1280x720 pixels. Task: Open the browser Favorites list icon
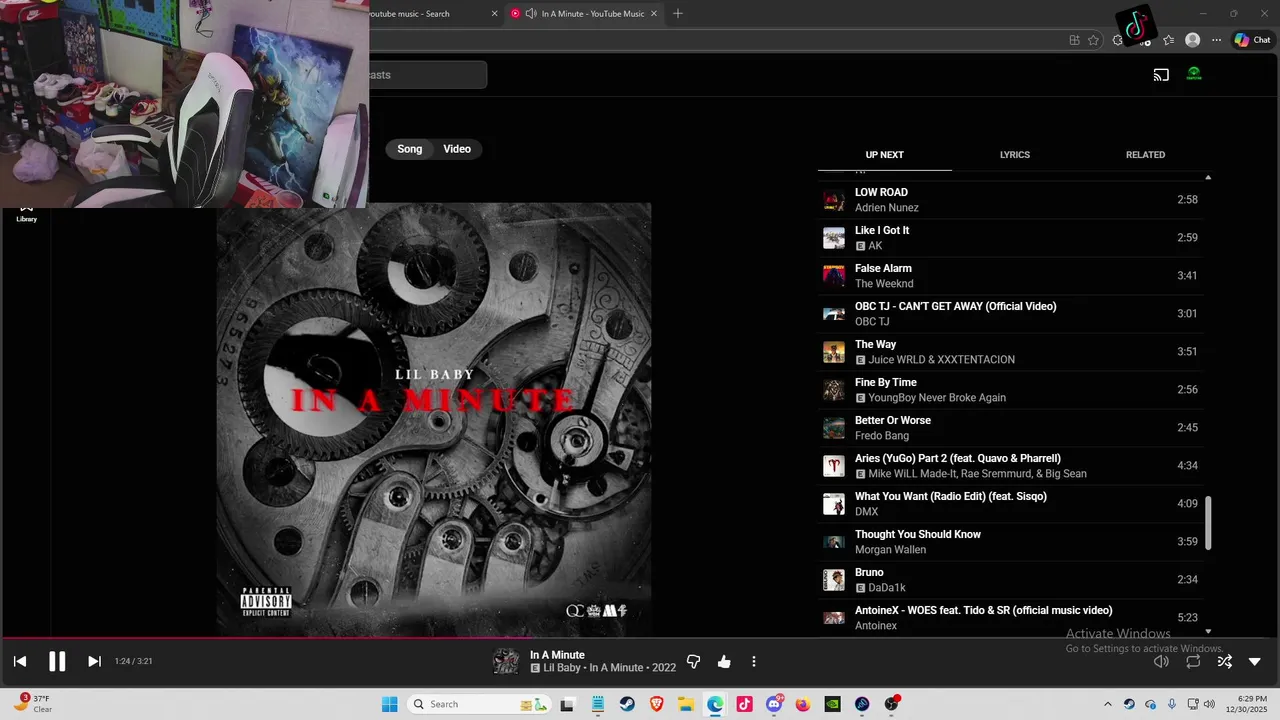pos(1168,40)
